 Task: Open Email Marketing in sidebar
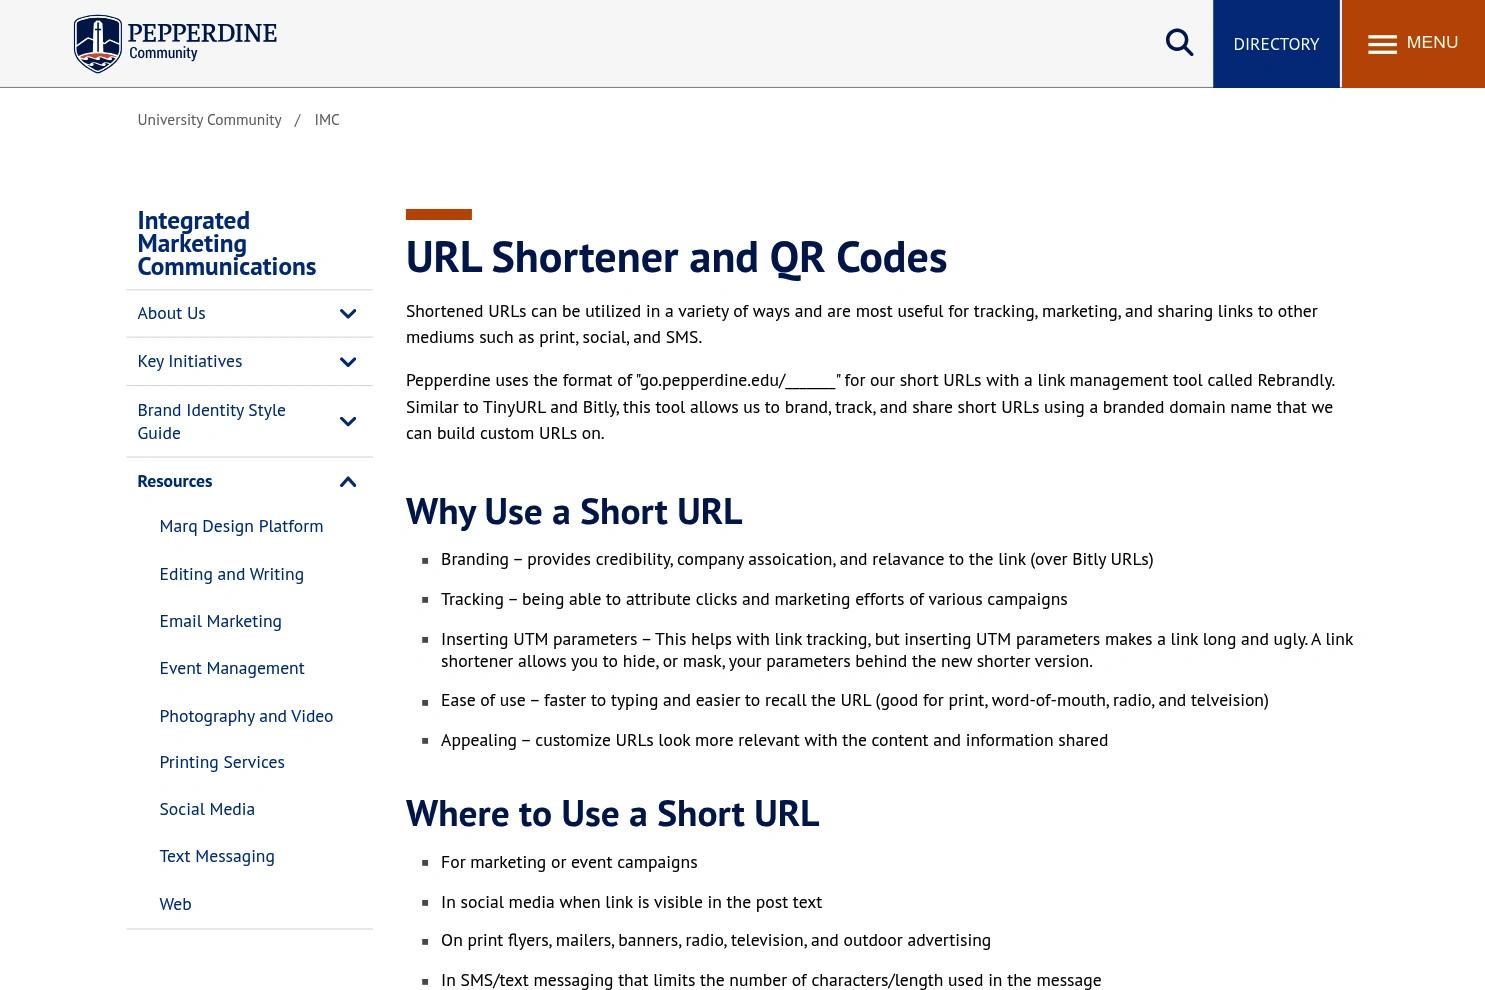[x=220, y=621]
